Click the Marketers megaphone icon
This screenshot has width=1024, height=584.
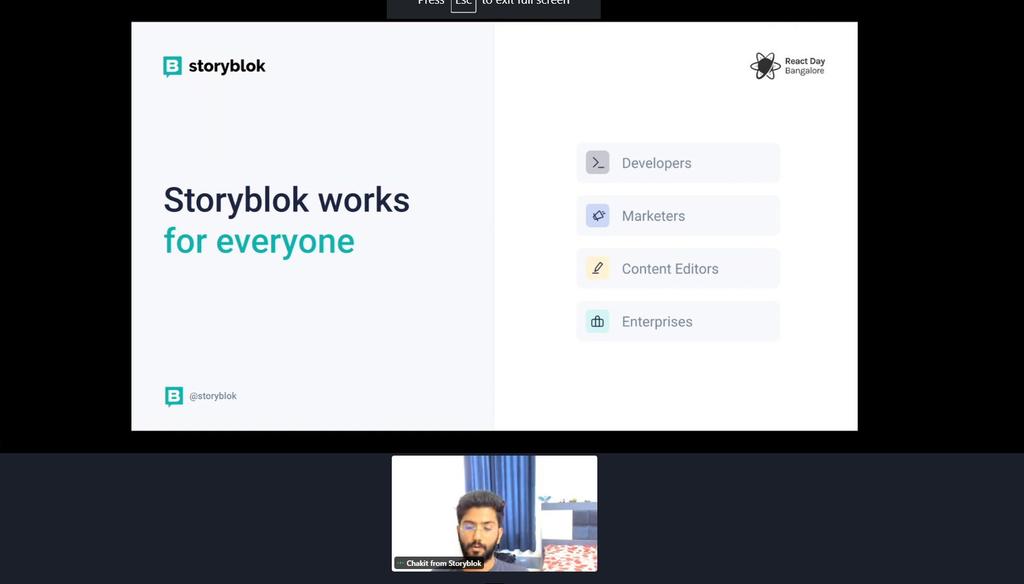[598, 216]
